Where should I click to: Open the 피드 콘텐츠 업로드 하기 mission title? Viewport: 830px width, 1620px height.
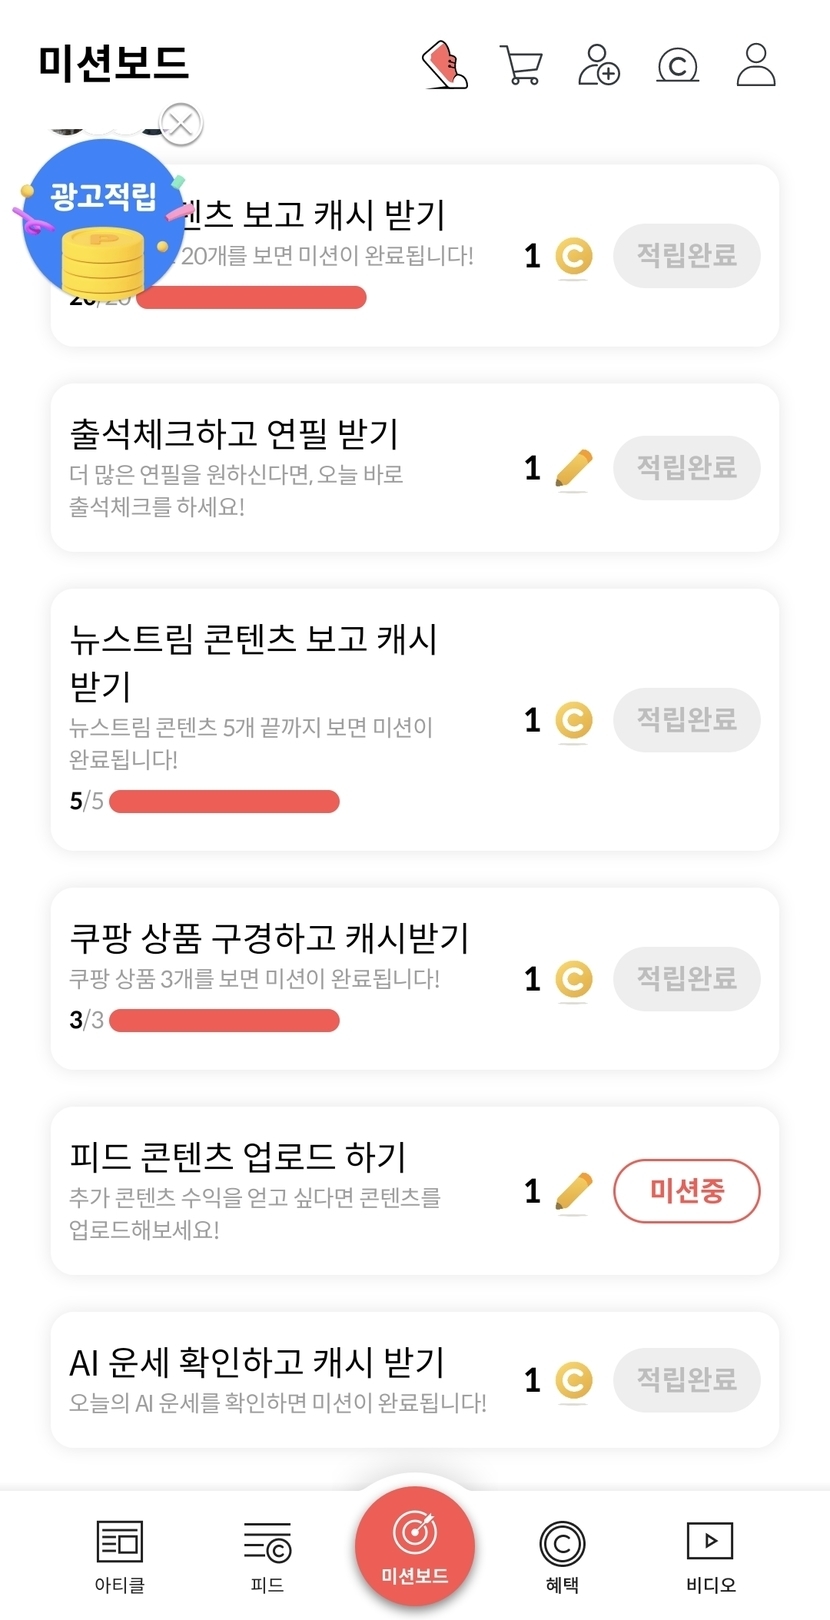click(238, 1157)
